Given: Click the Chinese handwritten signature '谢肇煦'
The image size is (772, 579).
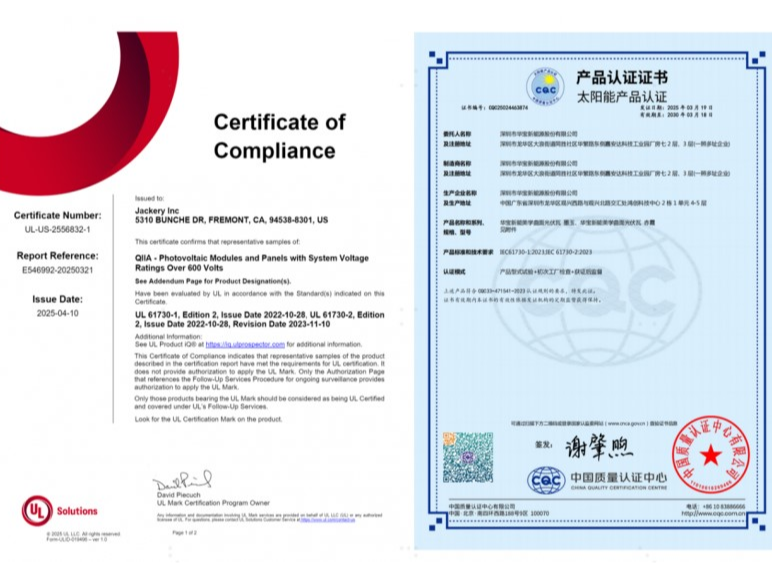Looking at the screenshot, I should pos(599,447).
